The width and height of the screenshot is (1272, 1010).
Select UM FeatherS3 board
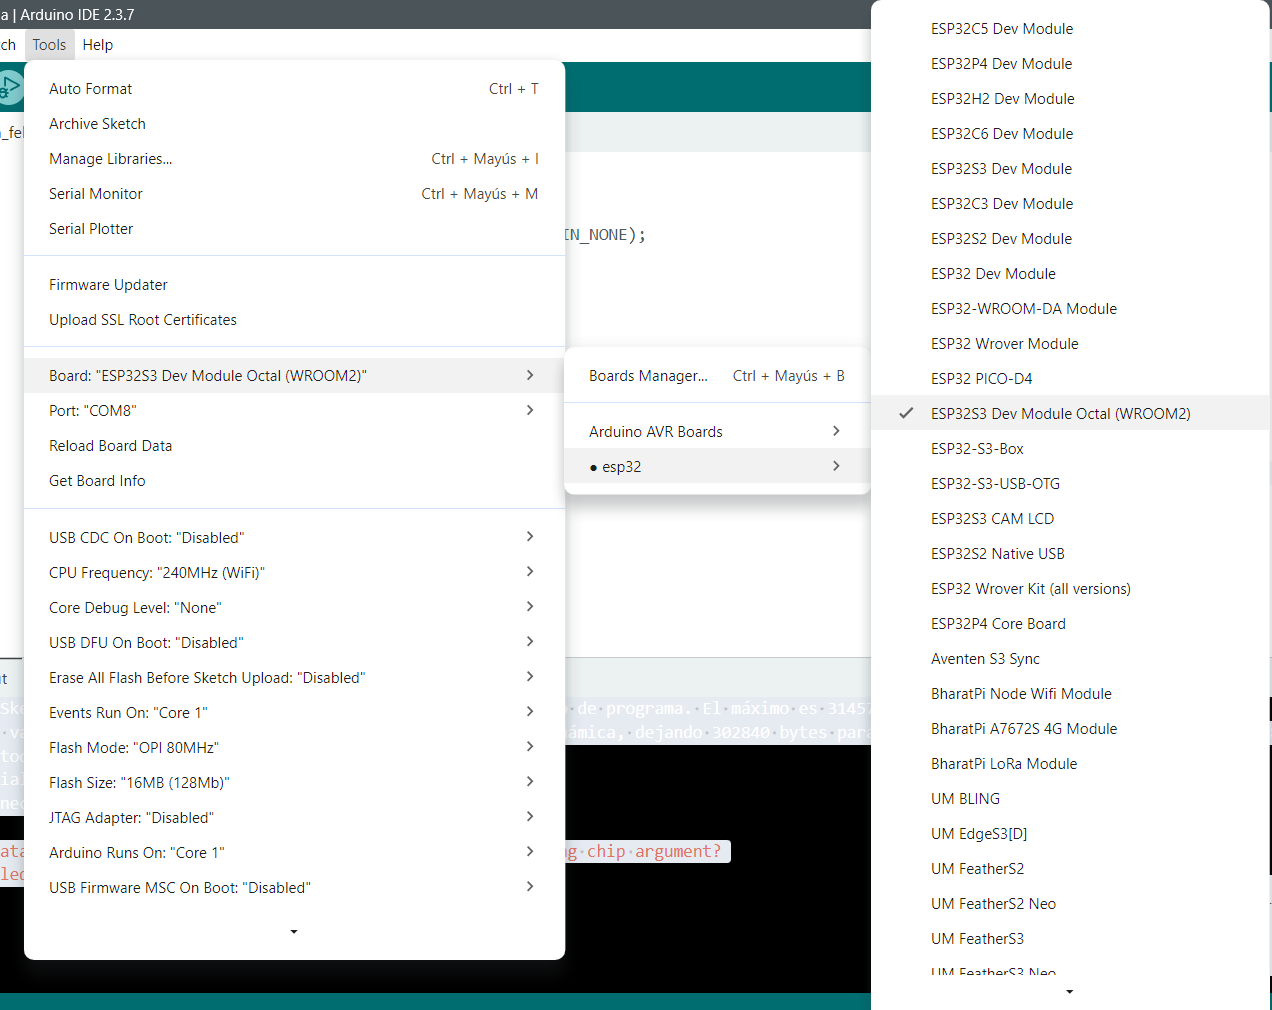pos(1071,939)
